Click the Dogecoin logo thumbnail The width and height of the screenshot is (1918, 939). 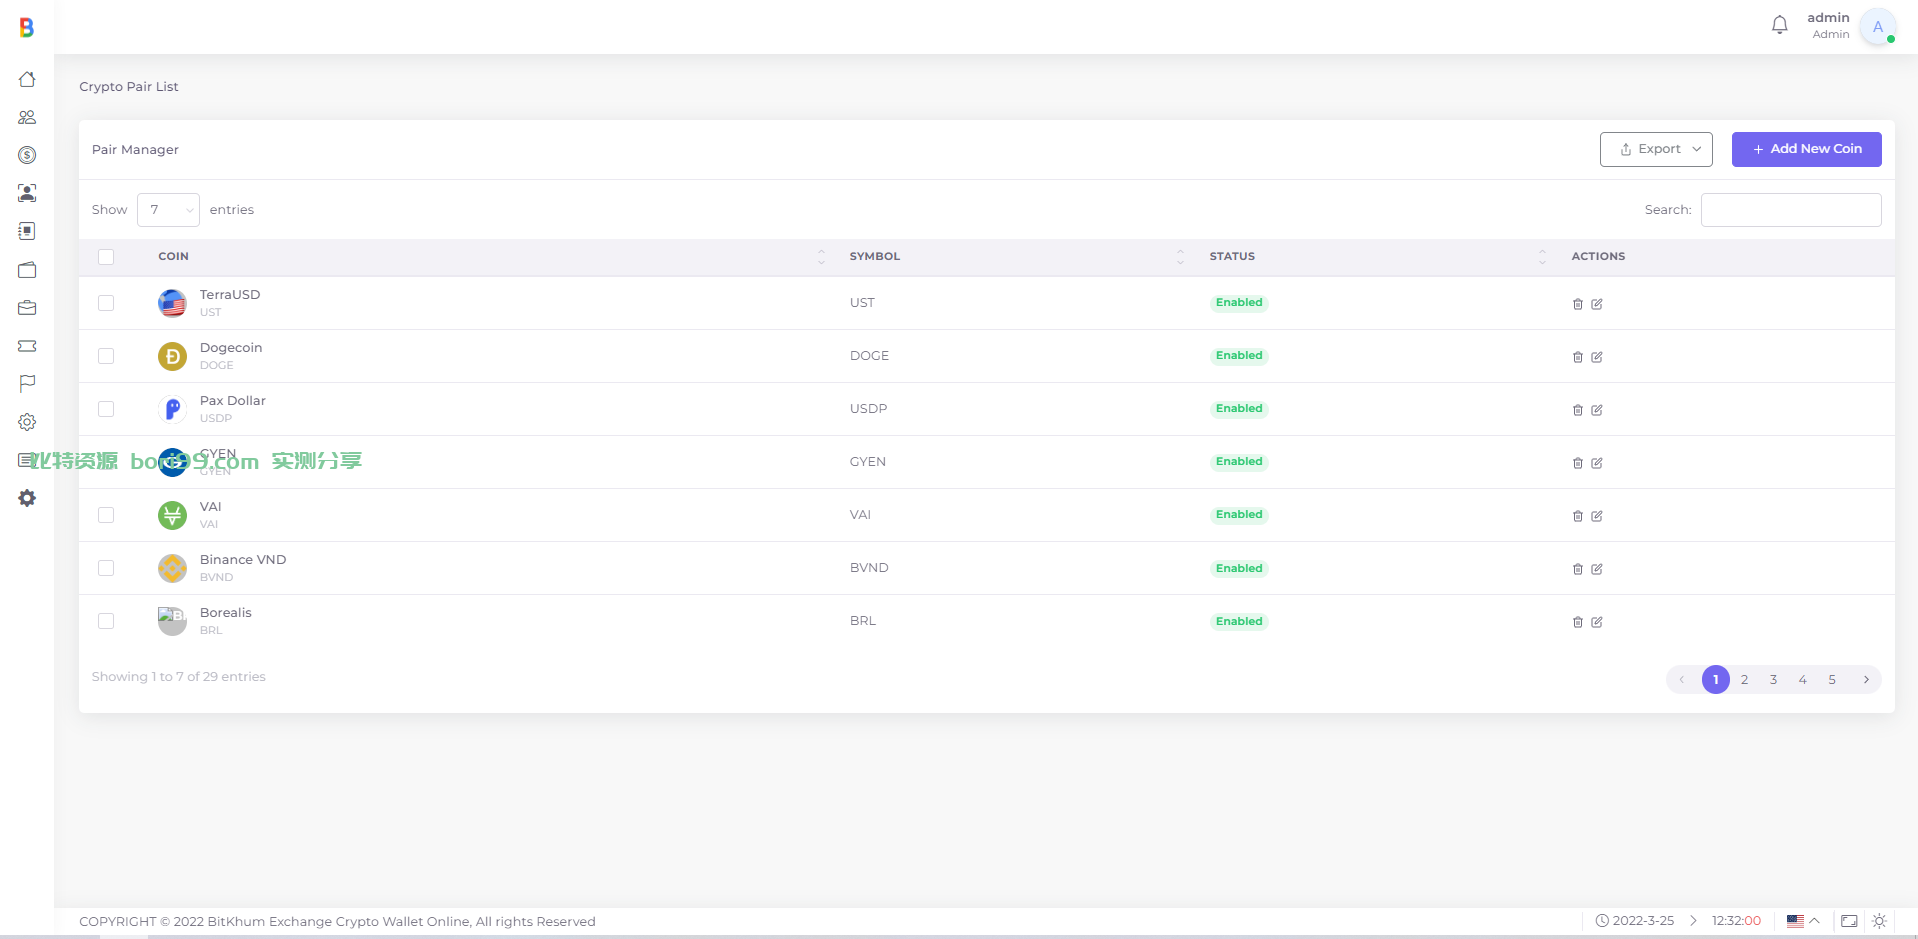[x=173, y=356]
